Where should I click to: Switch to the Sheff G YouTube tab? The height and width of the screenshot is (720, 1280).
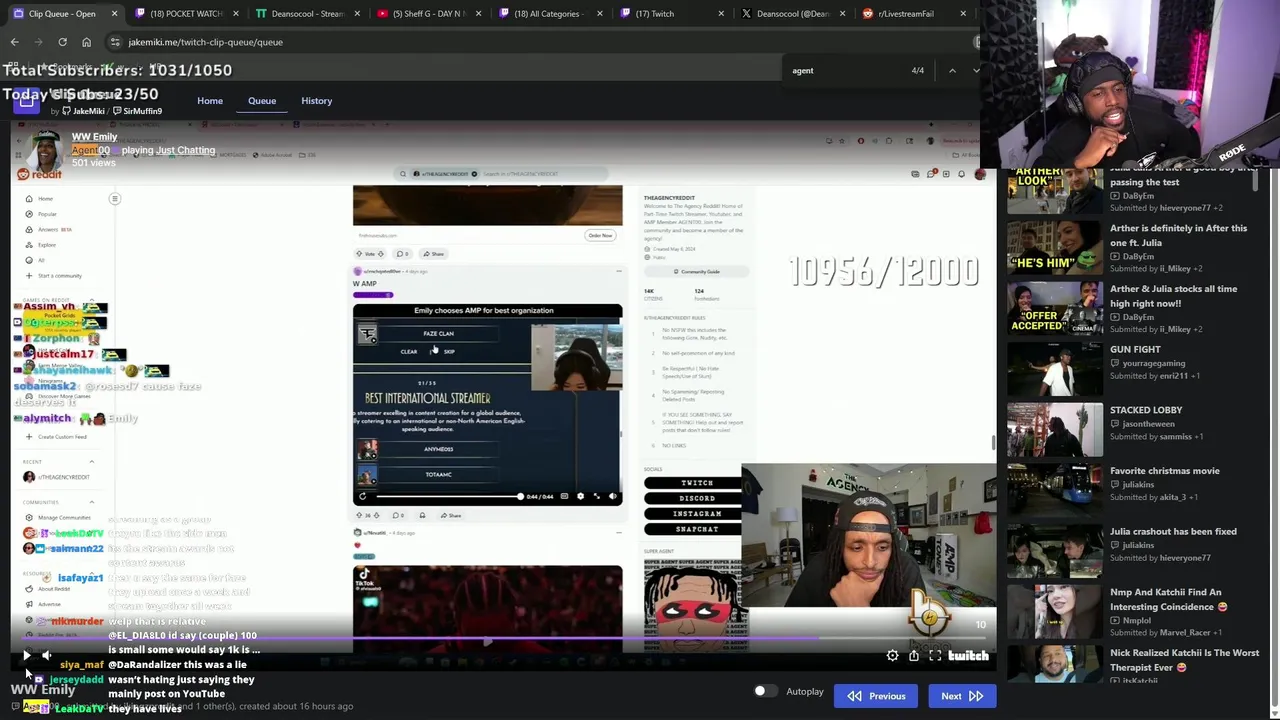[429, 14]
